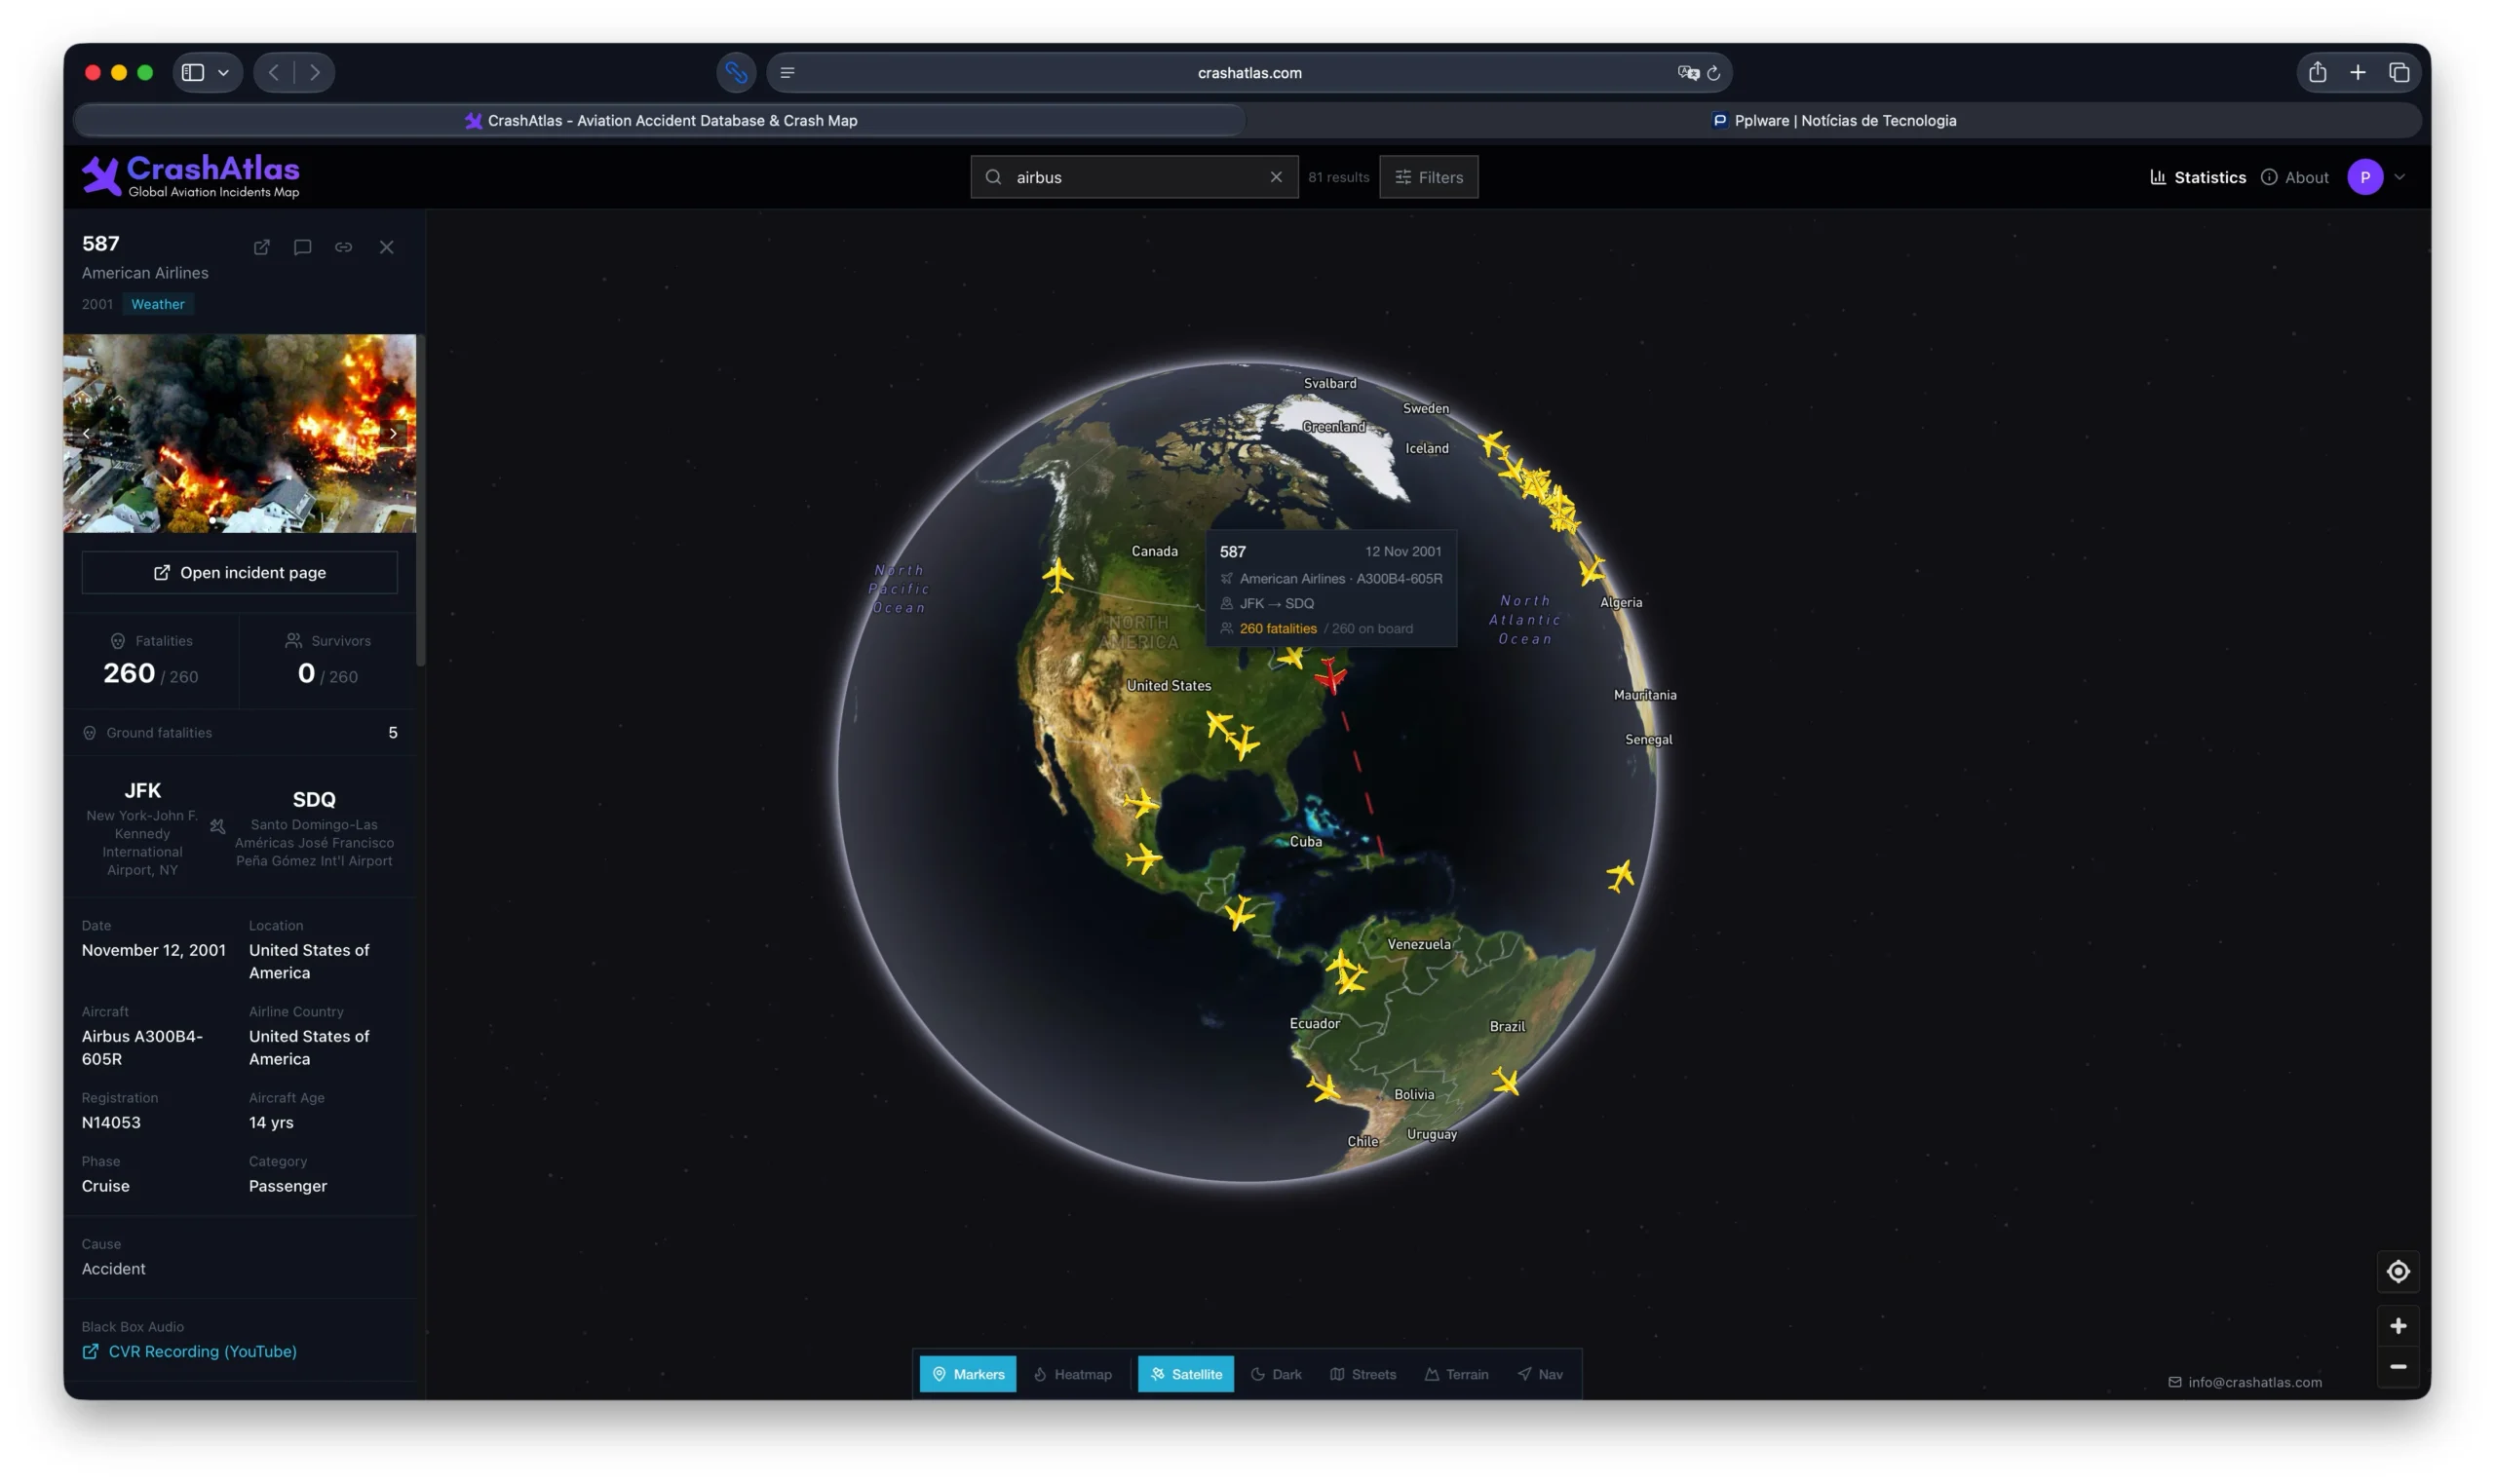Click the blue extension icon in toolbar
Image resolution: width=2495 pixels, height=1484 pixels.
[736, 72]
